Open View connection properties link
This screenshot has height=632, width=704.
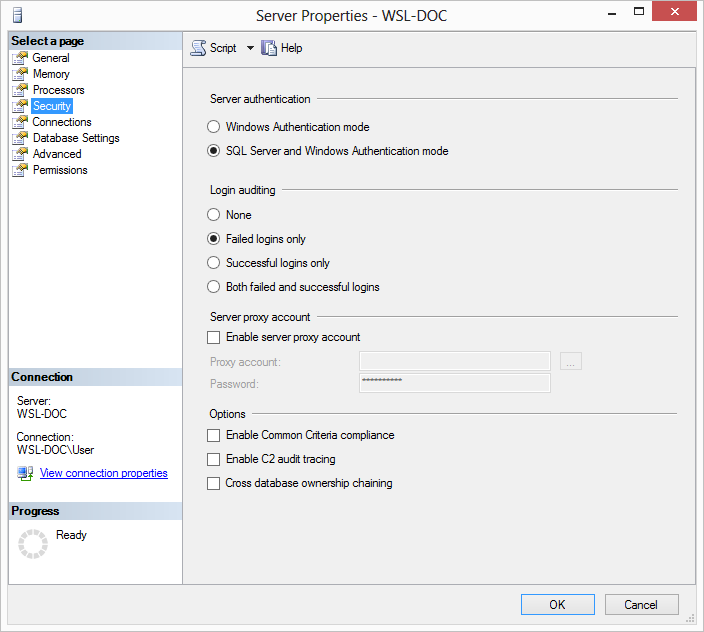tap(104, 473)
